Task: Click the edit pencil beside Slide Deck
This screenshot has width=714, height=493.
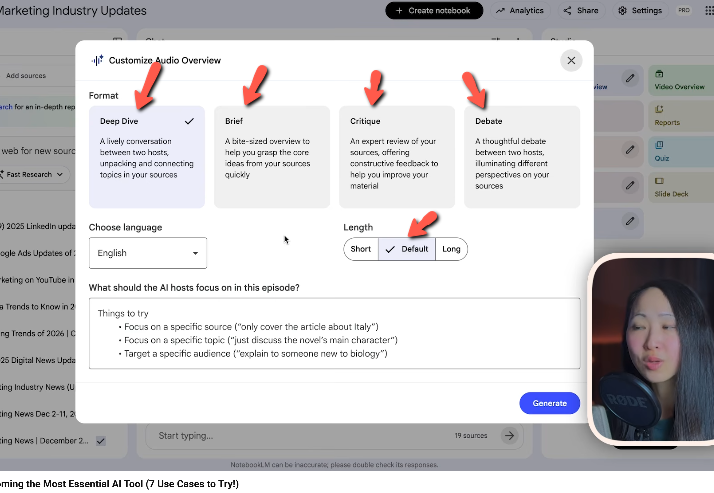Action: [x=630, y=185]
